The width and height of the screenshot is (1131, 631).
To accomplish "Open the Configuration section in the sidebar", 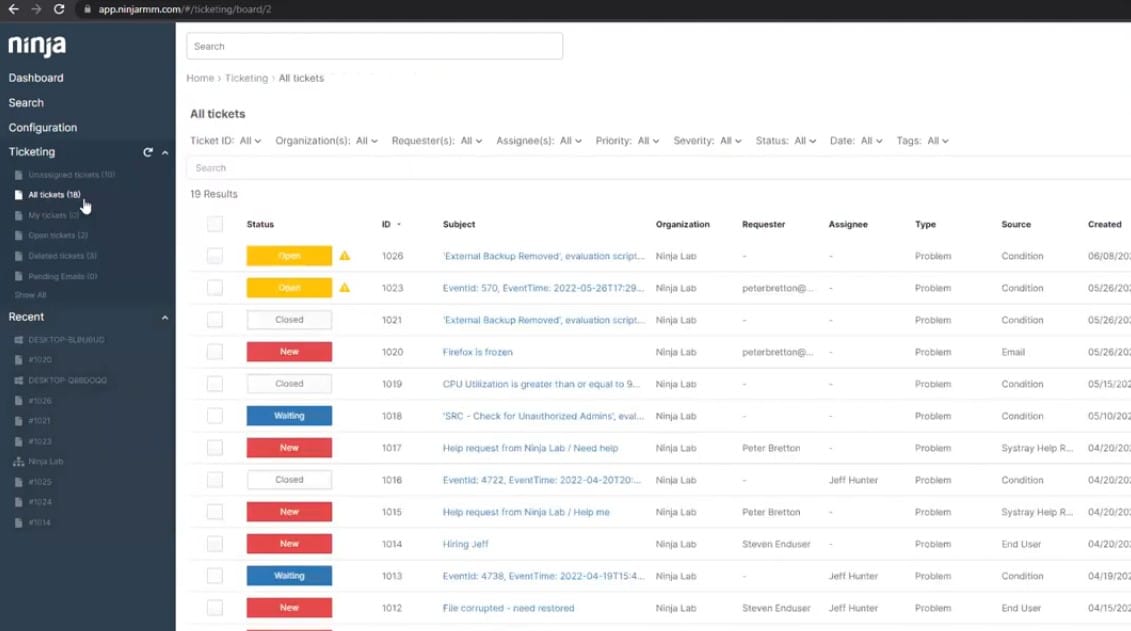I will [x=43, y=127].
